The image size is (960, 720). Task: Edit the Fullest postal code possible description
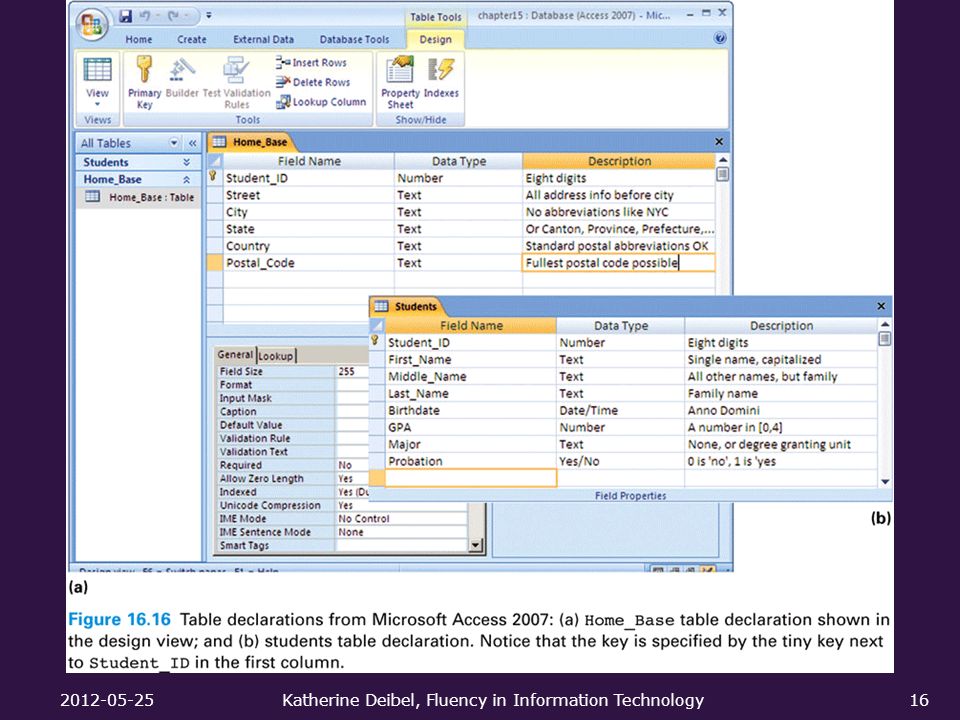(x=618, y=263)
